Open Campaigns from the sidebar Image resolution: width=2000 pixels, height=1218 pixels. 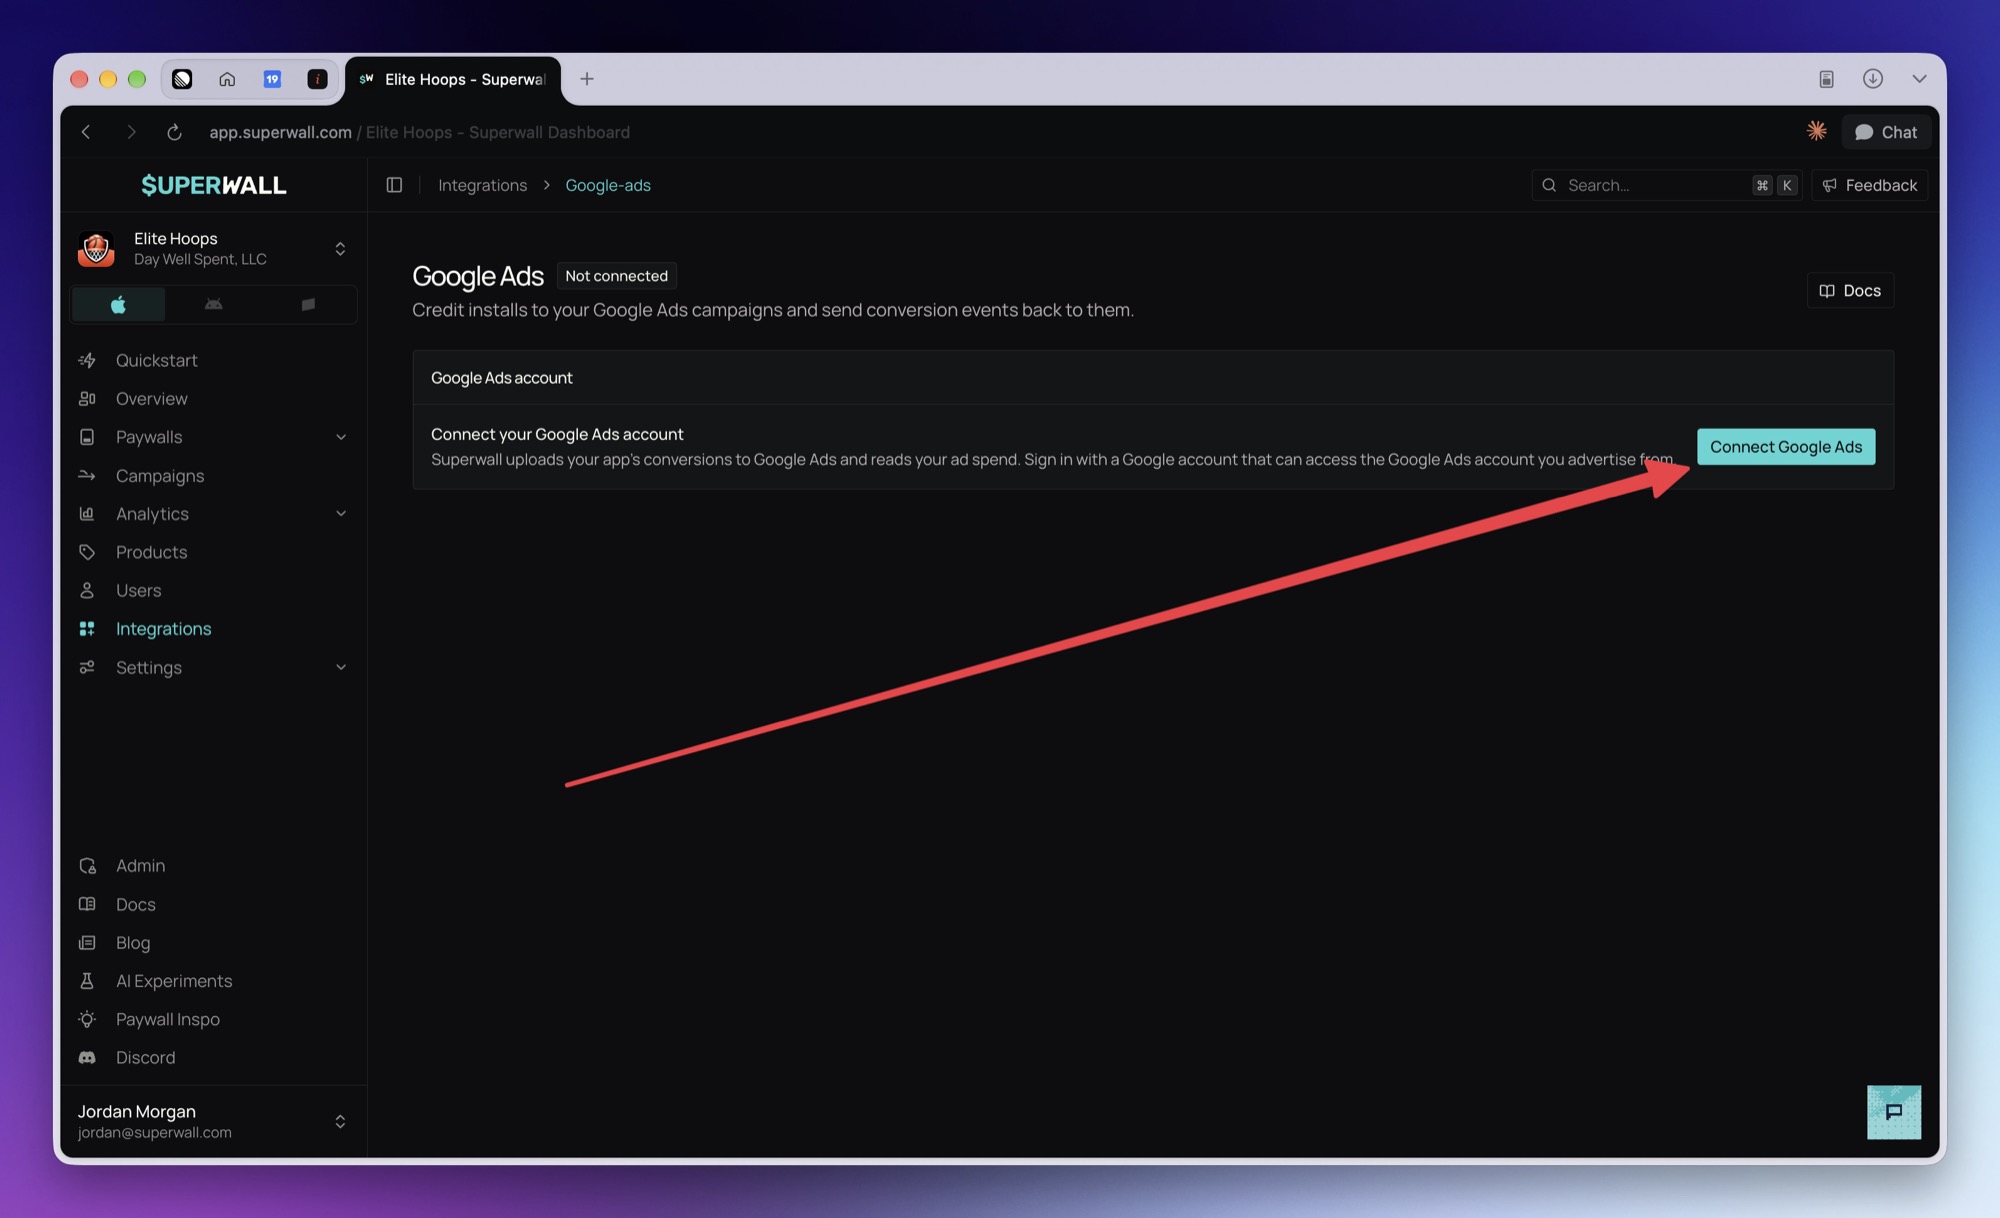(x=159, y=476)
